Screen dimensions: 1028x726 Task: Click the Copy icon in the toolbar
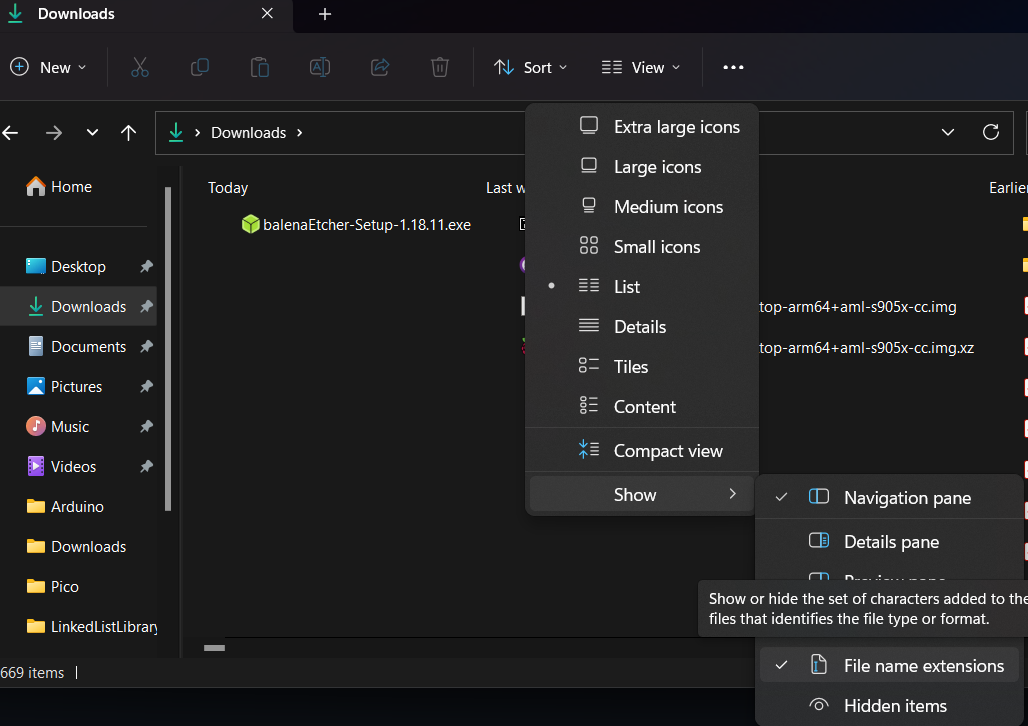click(x=200, y=67)
